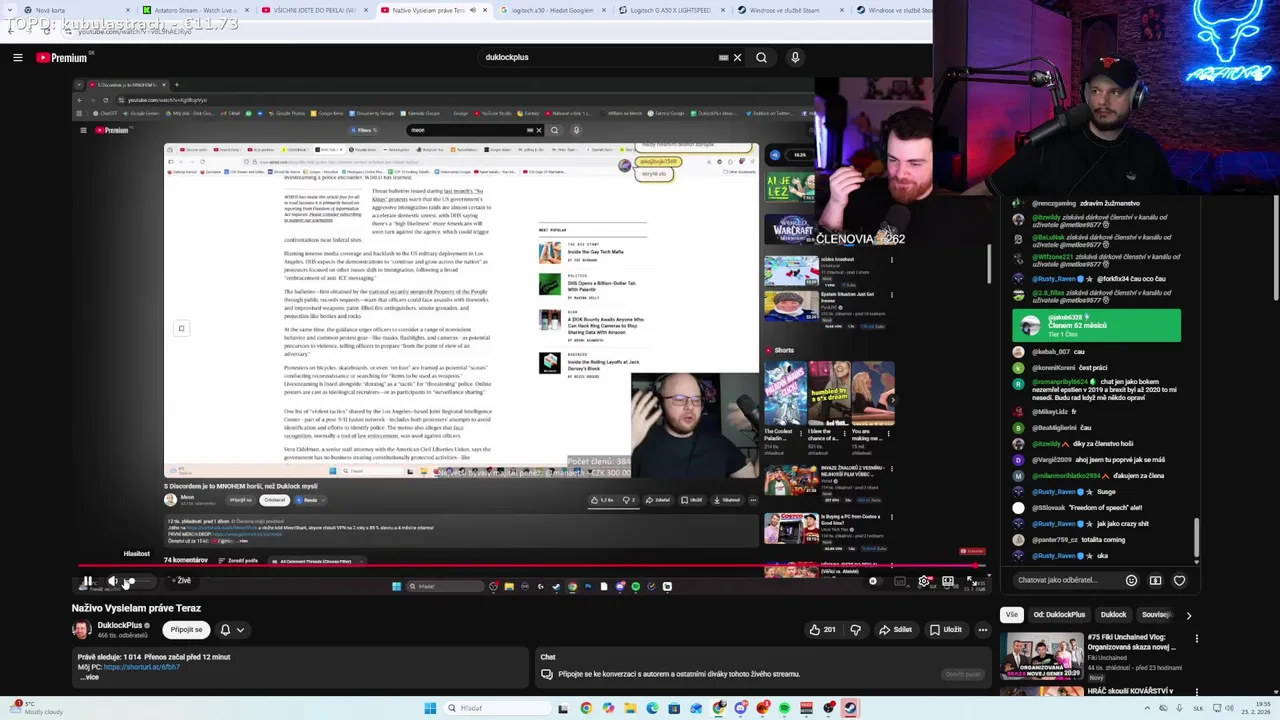Clear the duklockplus search text
Viewport: 1280px width, 720px height.
click(738, 57)
